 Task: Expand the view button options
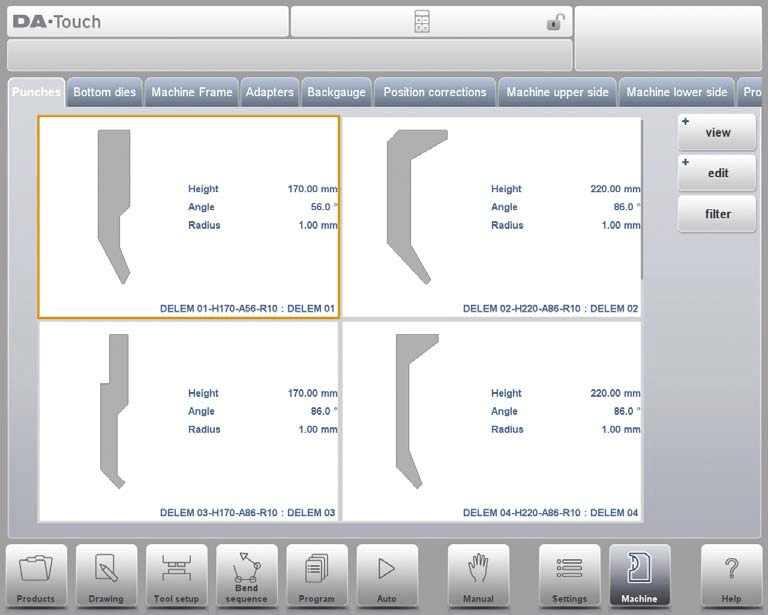pyautogui.click(x=717, y=132)
